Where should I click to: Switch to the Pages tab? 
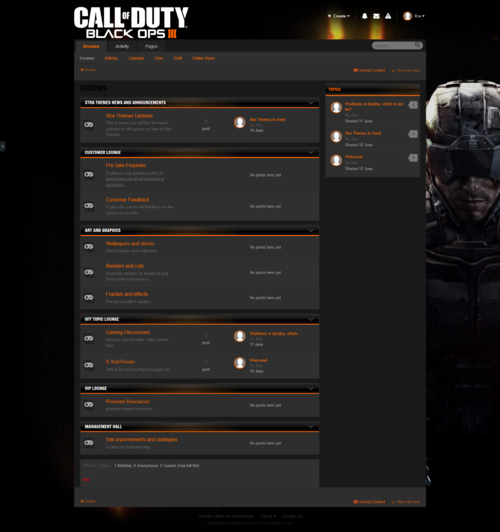coord(151,46)
